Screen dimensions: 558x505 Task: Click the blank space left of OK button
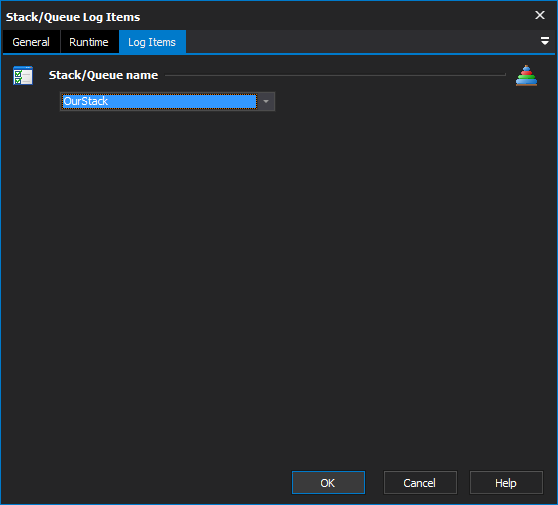[146, 483]
